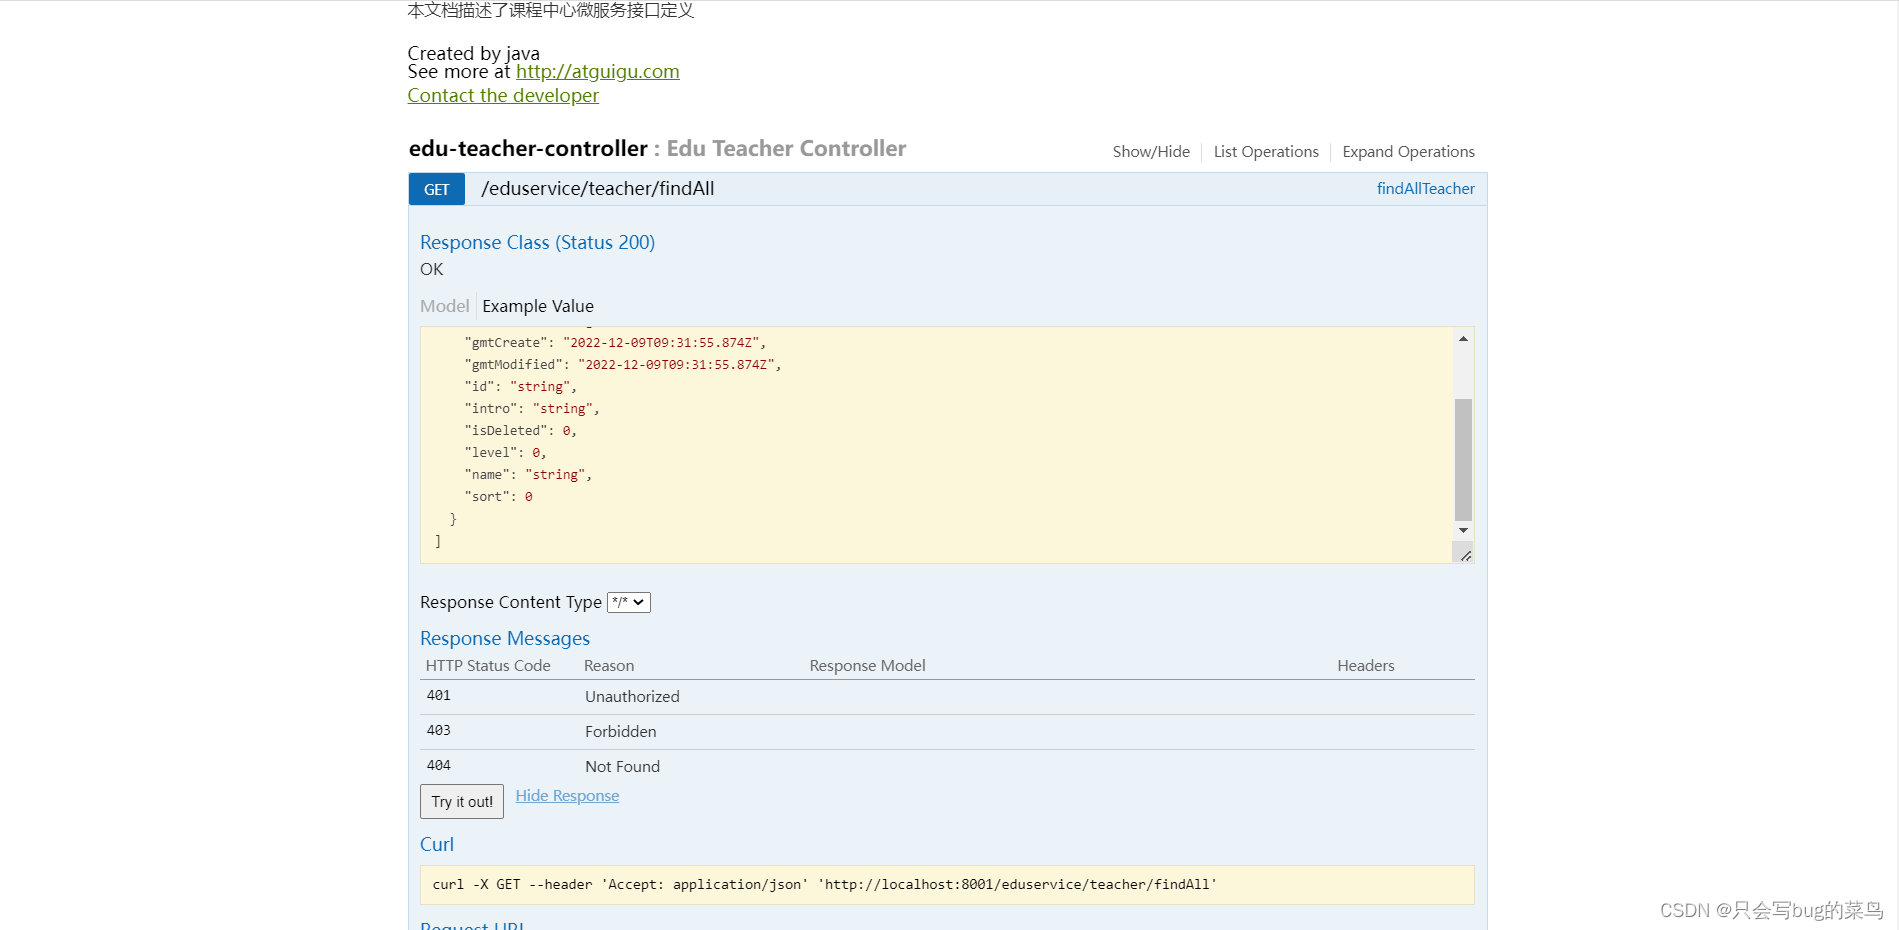Select the curl command text area
This screenshot has width=1899, height=930.
coord(946,885)
